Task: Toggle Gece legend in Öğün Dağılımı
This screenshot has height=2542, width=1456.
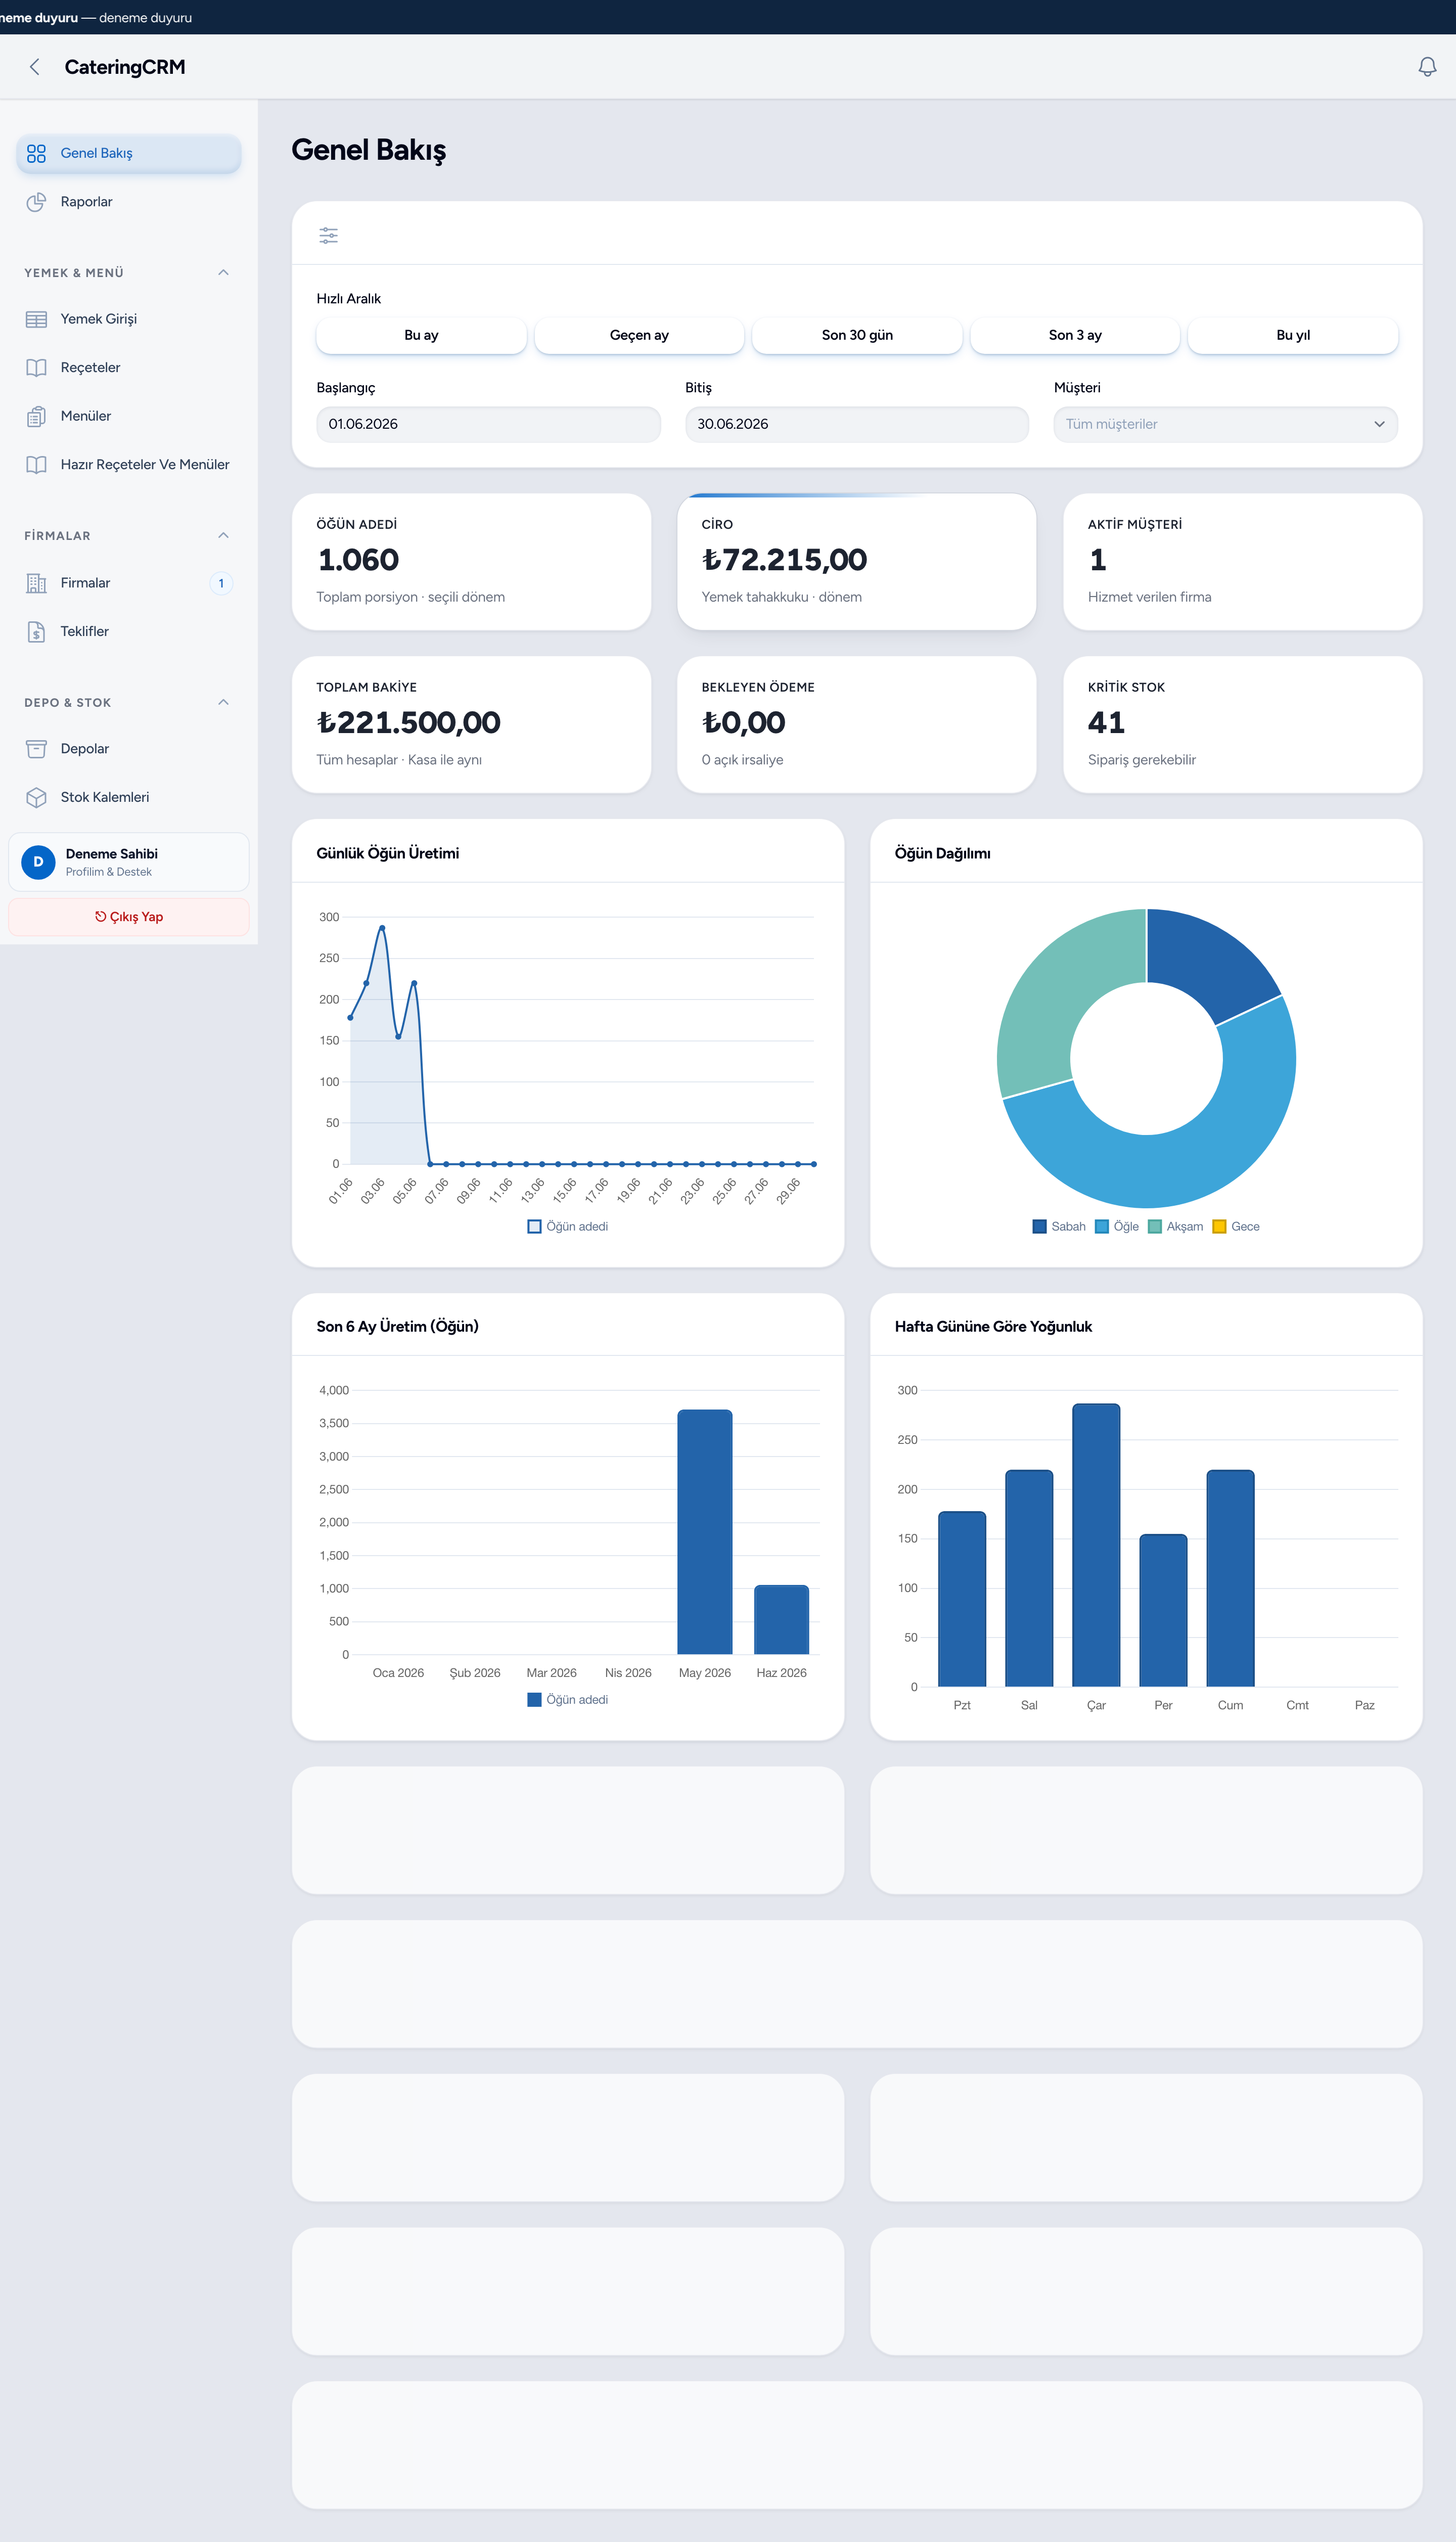Action: point(1236,1227)
